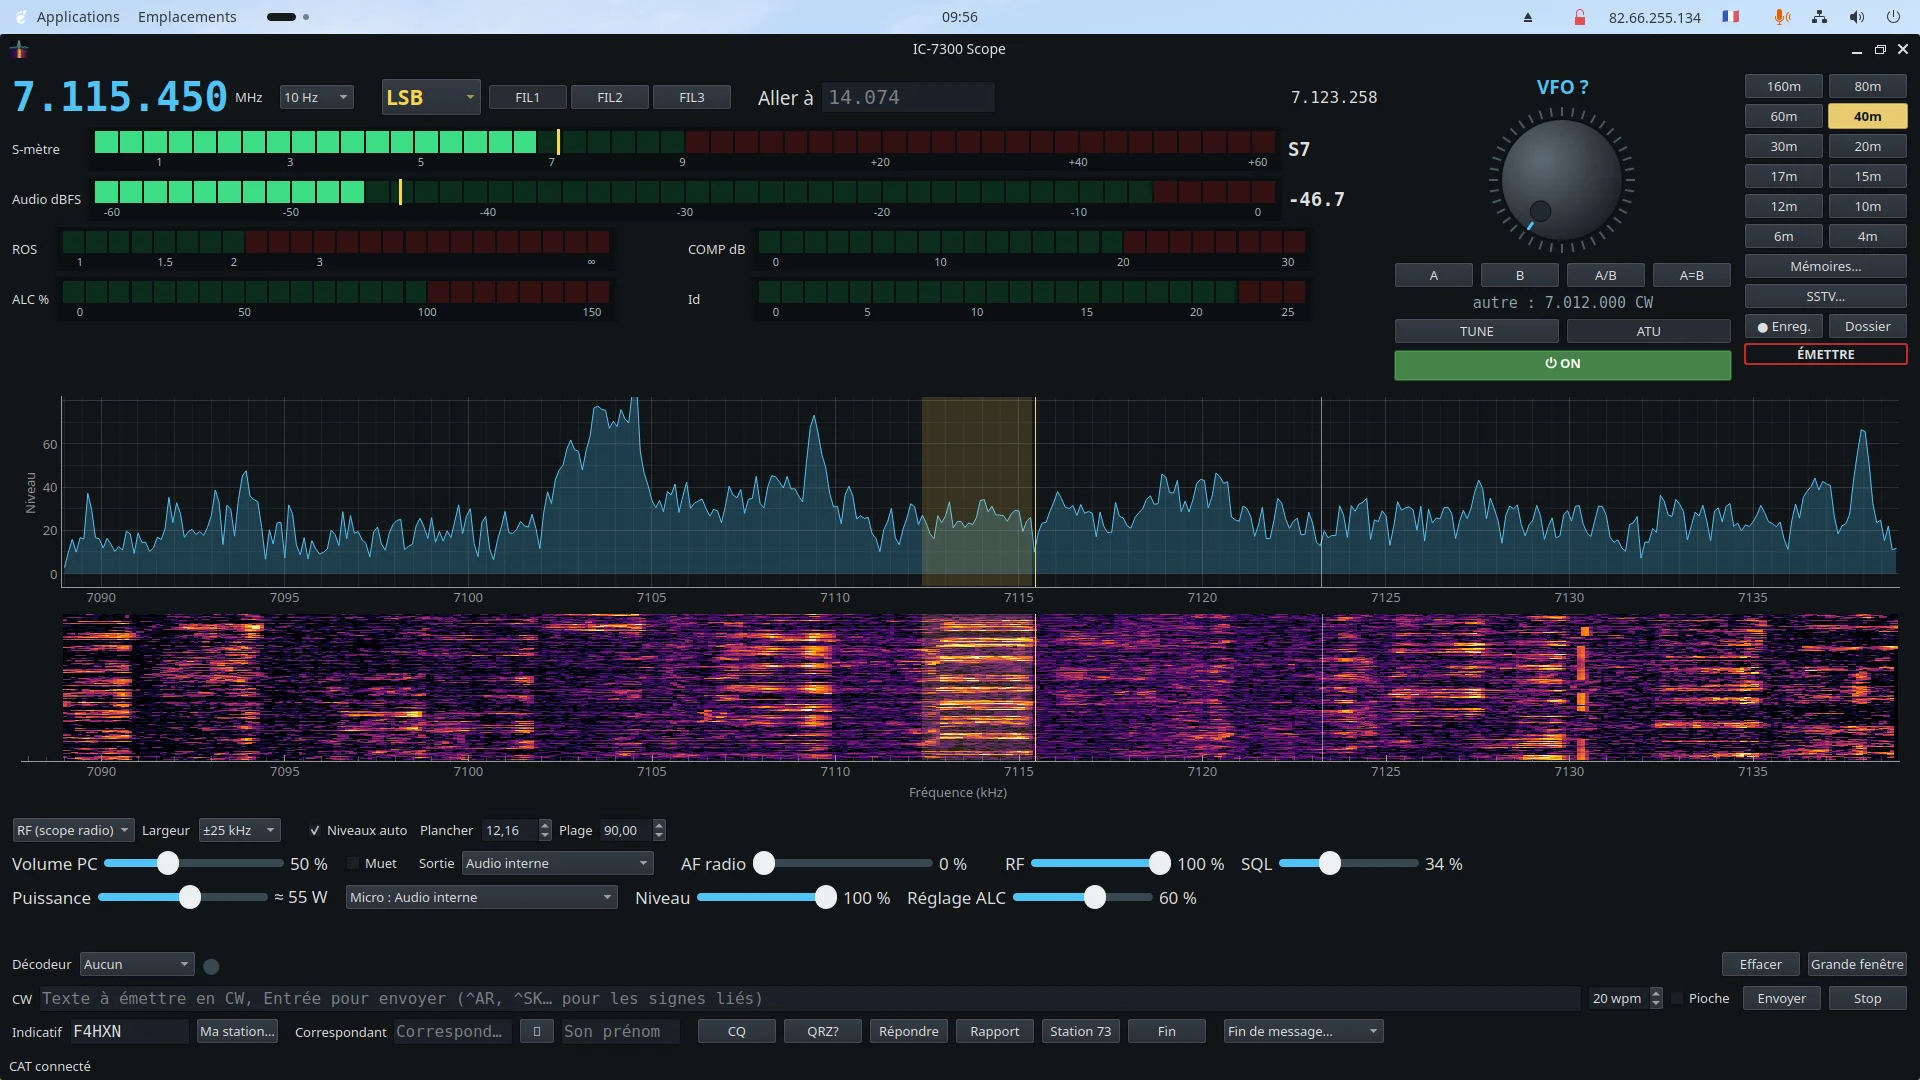1920x1080 pixels.
Task: Click the Puissance power slider handle
Action: tap(190, 897)
